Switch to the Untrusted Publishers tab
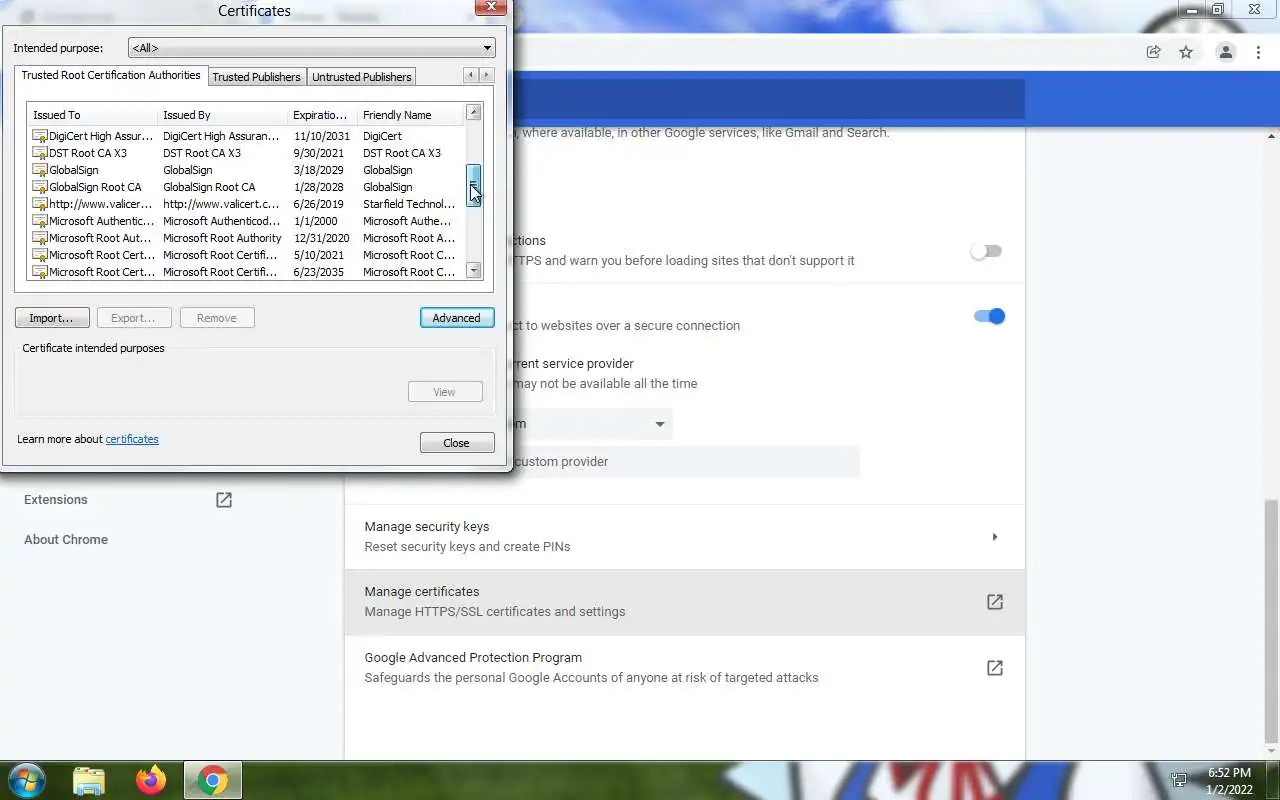This screenshot has width=1280, height=800. (361, 77)
